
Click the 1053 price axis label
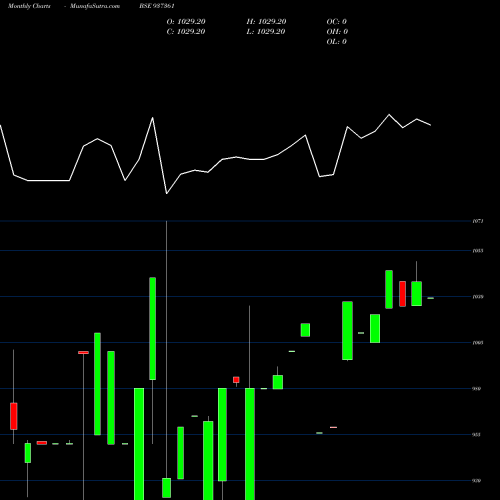click(478, 251)
